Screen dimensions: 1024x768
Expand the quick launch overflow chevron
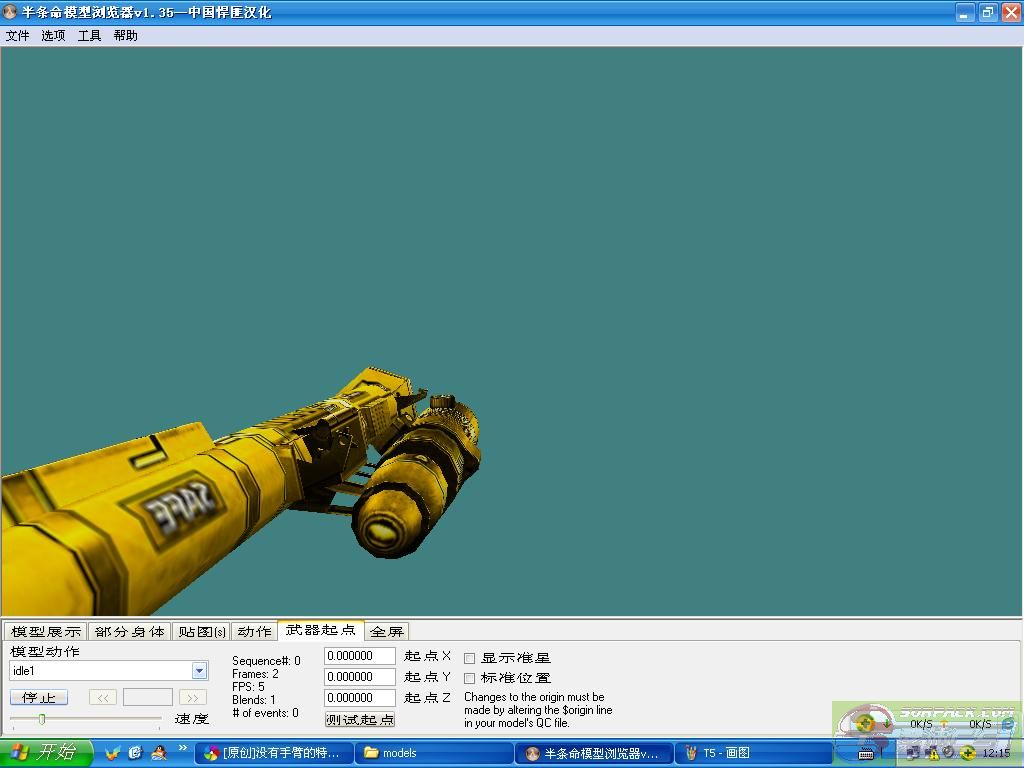183,747
